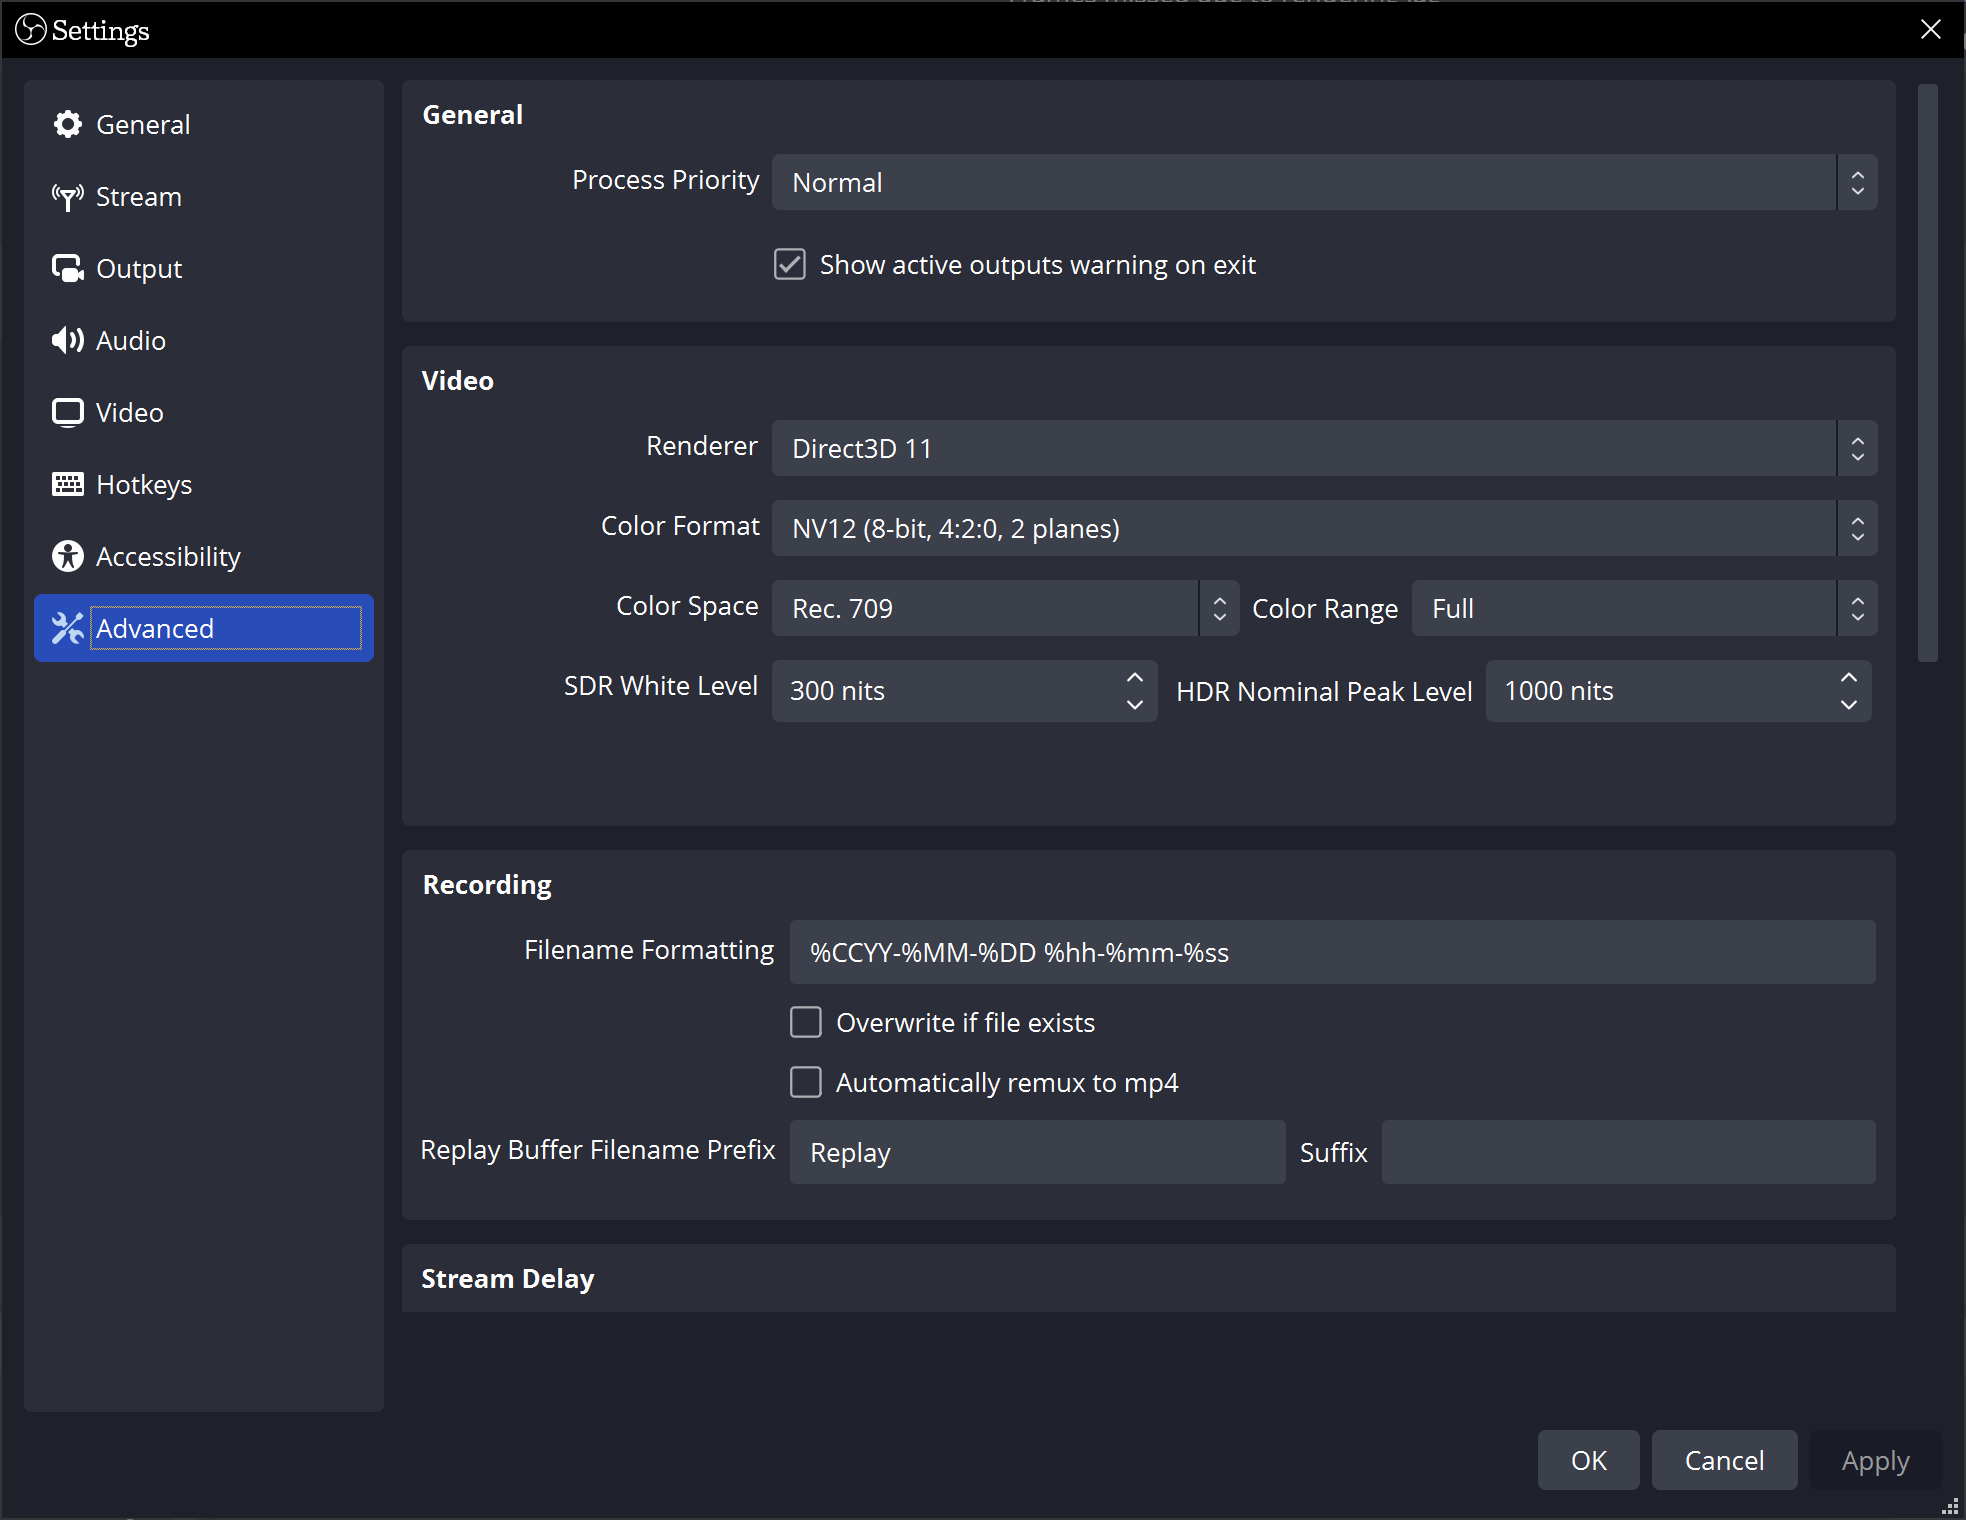Select the General settings gear icon
Image resolution: width=1966 pixels, height=1520 pixels.
(x=67, y=124)
